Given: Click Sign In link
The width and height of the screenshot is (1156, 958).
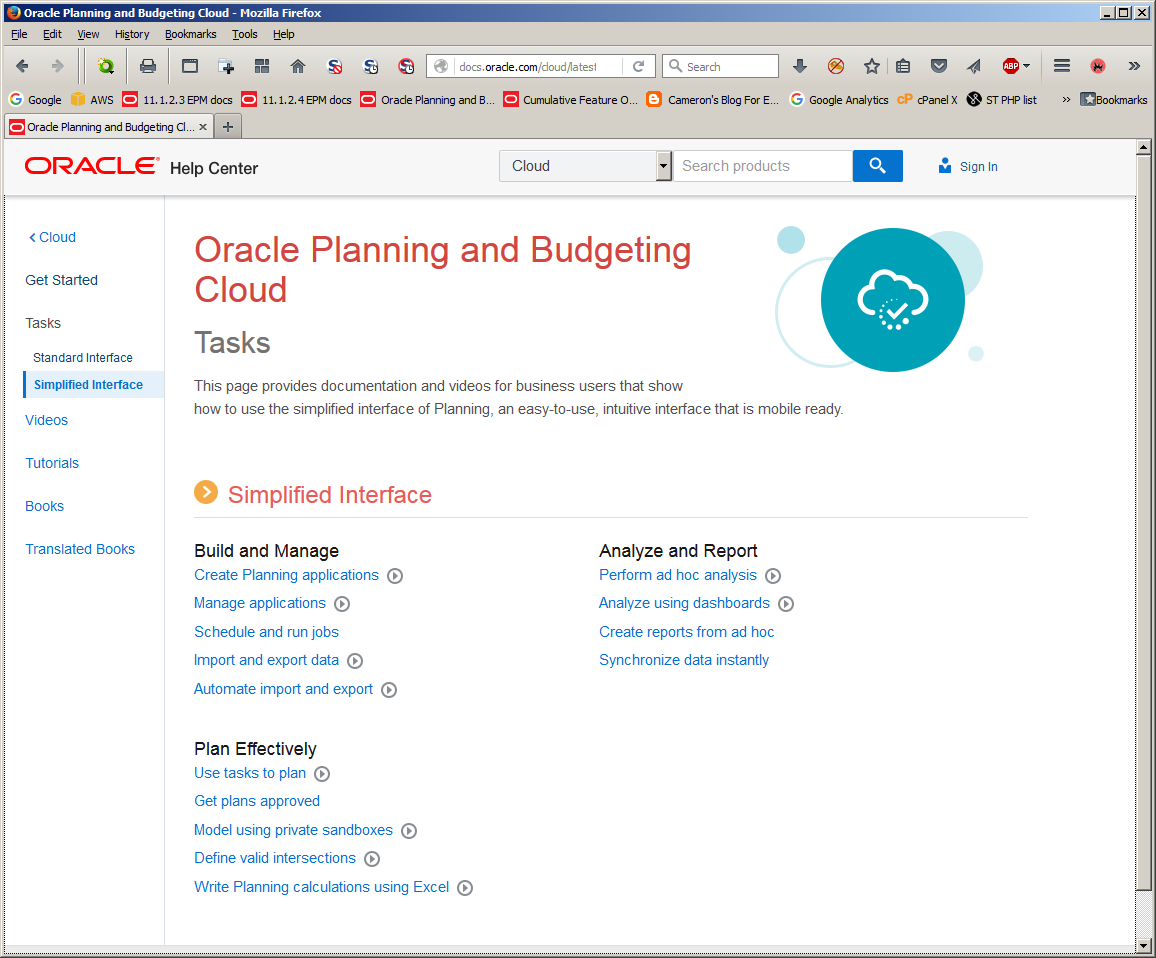Looking at the screenshot, I should click(x=968, y=167).
